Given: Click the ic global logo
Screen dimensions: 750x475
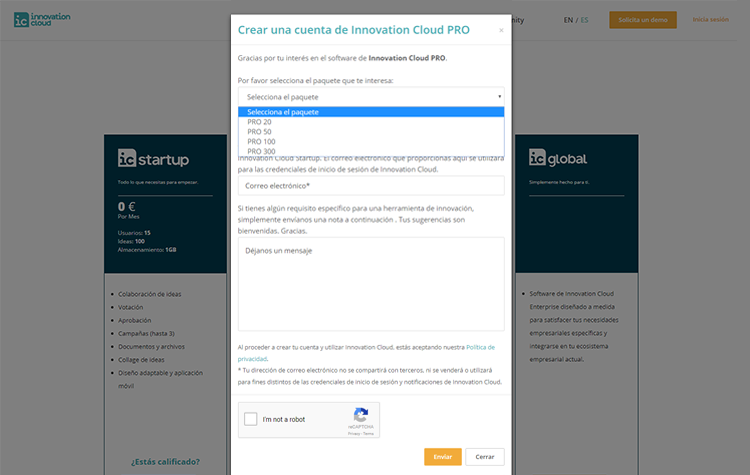Looking at the screenshot, I should [558, 158].
